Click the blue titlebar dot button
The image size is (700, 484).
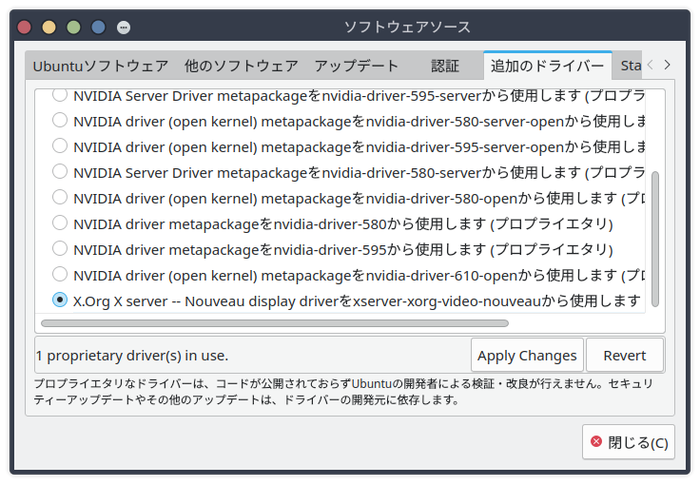click(98, 27)
